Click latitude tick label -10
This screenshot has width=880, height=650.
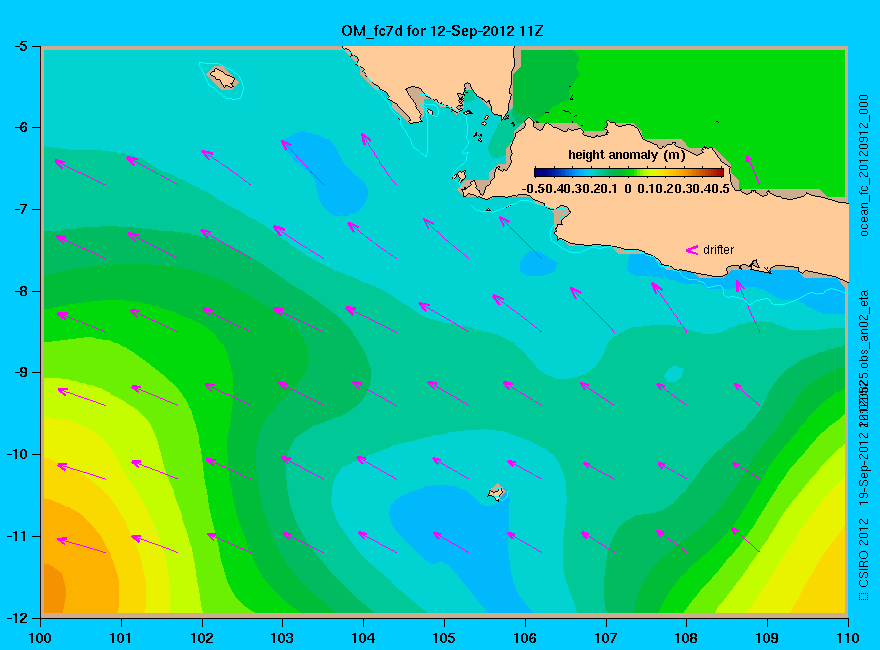tap(17, 454)
